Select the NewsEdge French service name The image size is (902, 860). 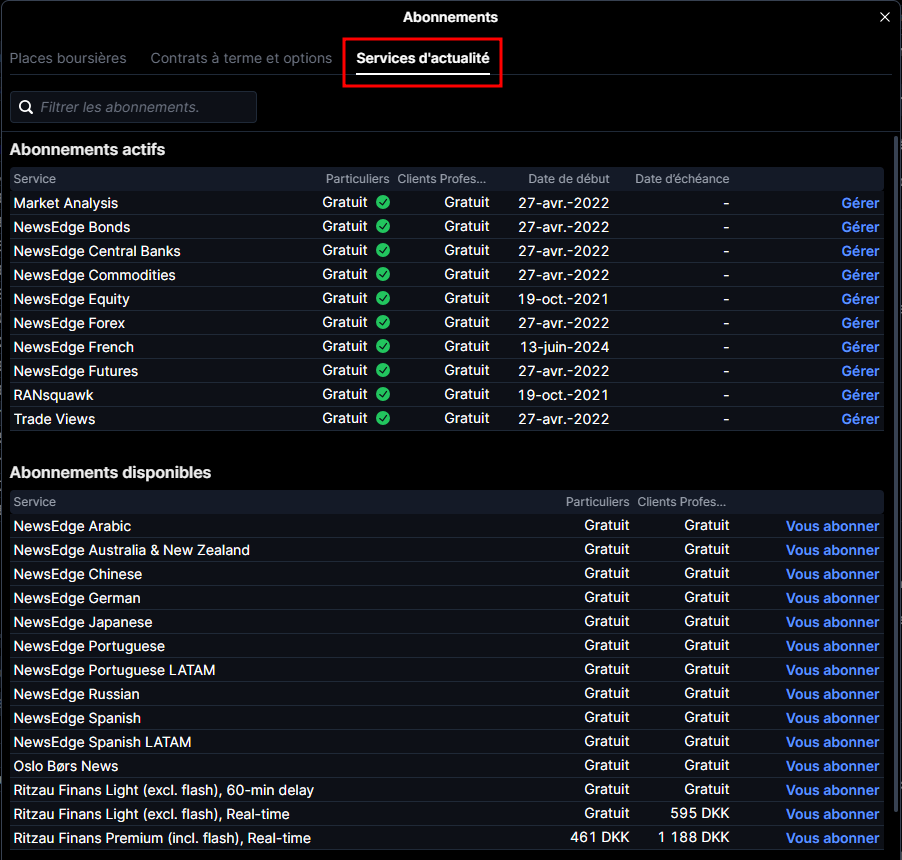click(74, 347)
